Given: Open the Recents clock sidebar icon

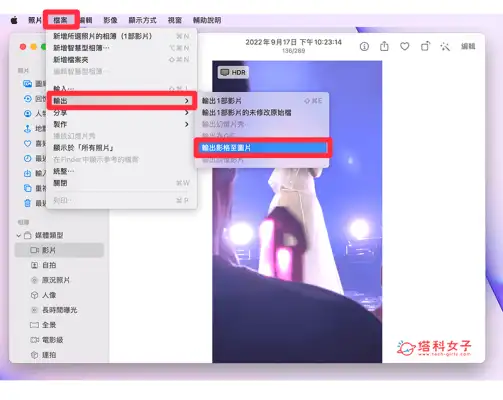Looking at the screenshot, I should click(27, 158).
